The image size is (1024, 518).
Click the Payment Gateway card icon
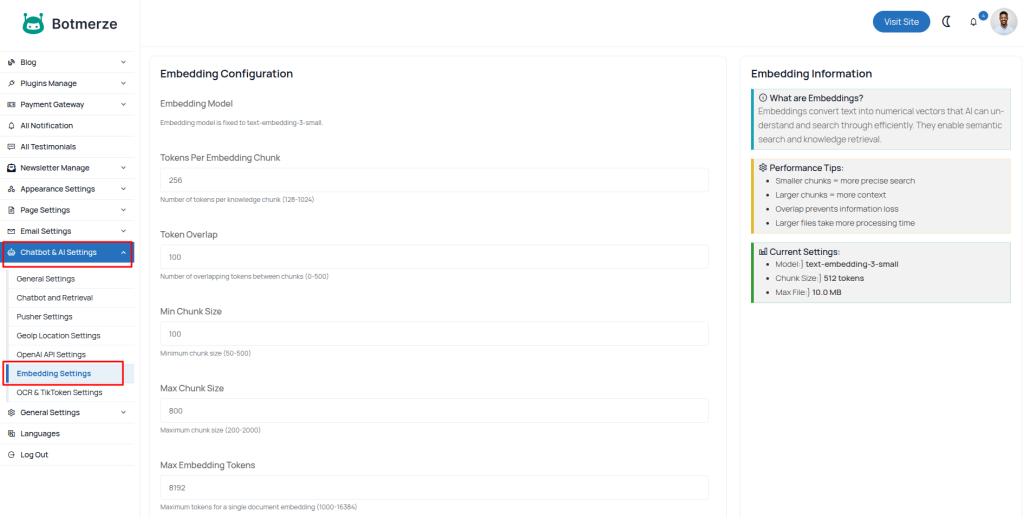coord(11,104)
